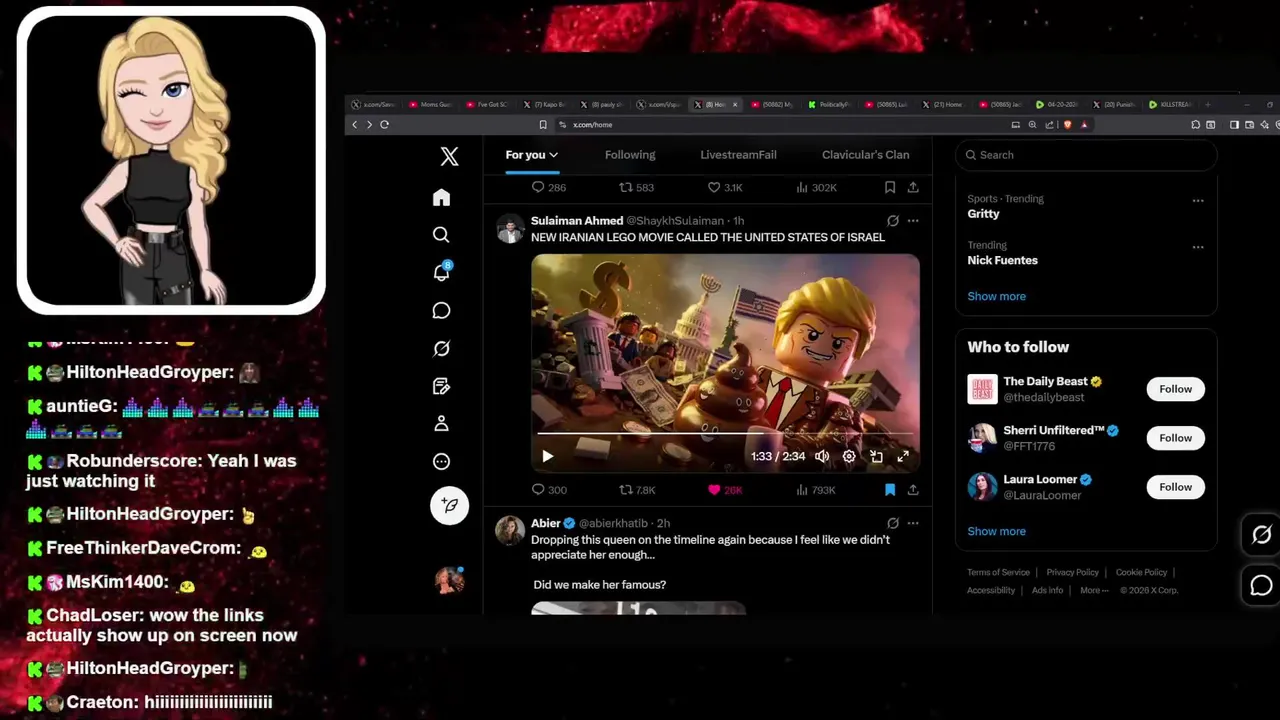View analytics for Sulaiman Ahmed's post (793K)

pos(815,490)
